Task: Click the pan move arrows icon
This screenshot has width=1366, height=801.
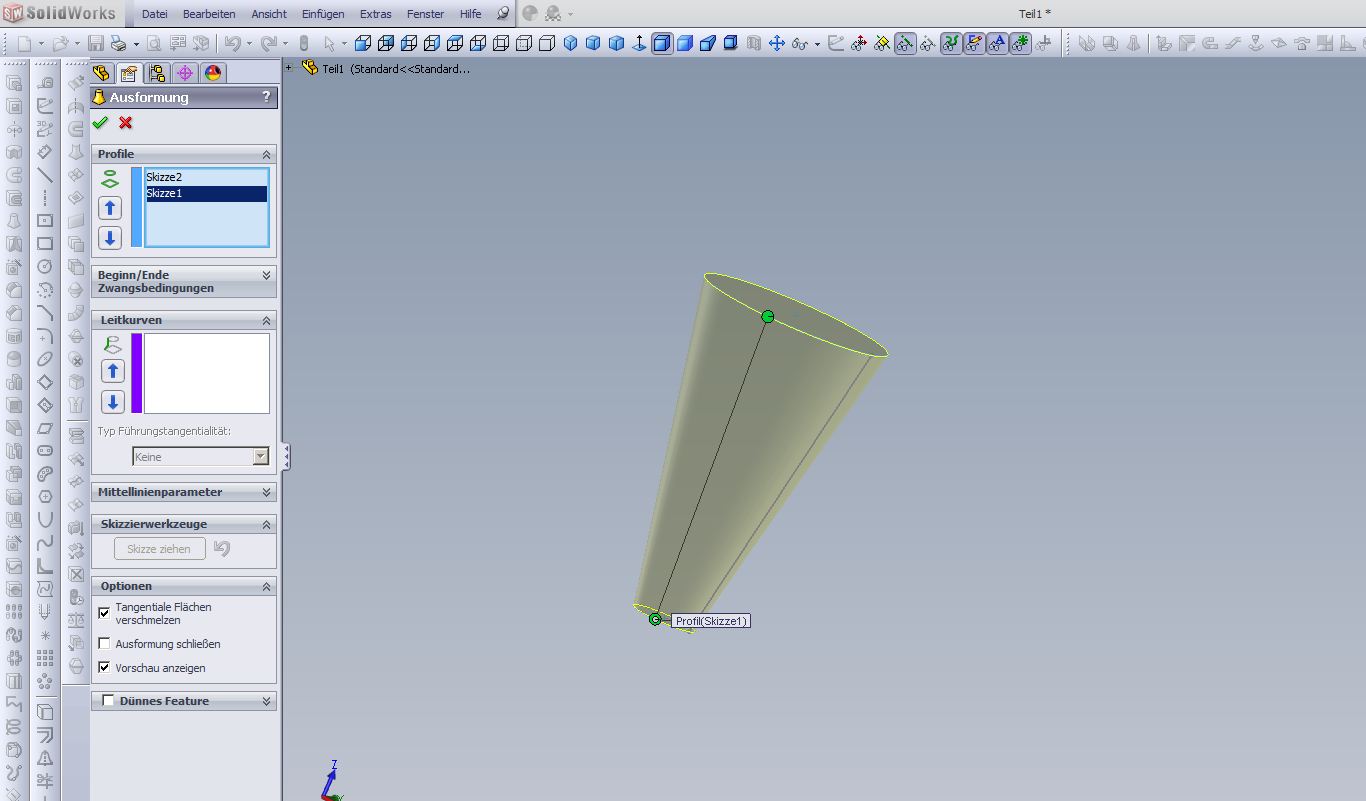Action: click(776, 44)
